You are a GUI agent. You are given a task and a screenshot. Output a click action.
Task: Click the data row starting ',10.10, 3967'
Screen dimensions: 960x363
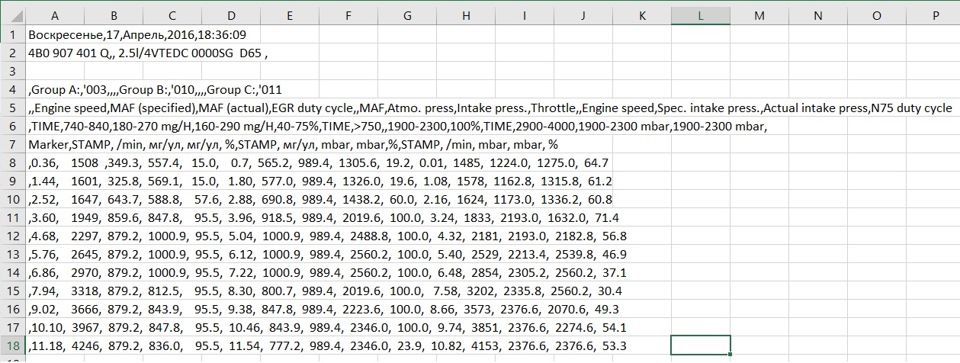pos(328,327)
